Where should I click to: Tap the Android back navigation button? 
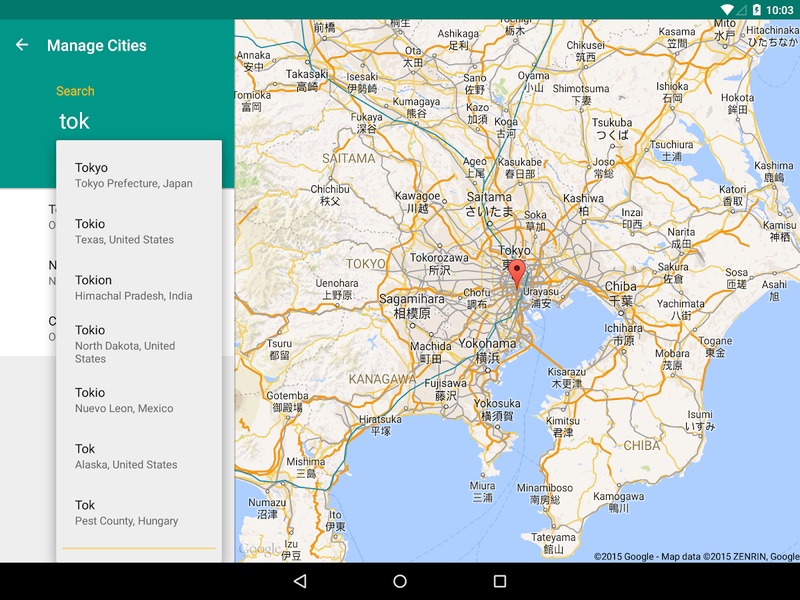click(300, 581)
